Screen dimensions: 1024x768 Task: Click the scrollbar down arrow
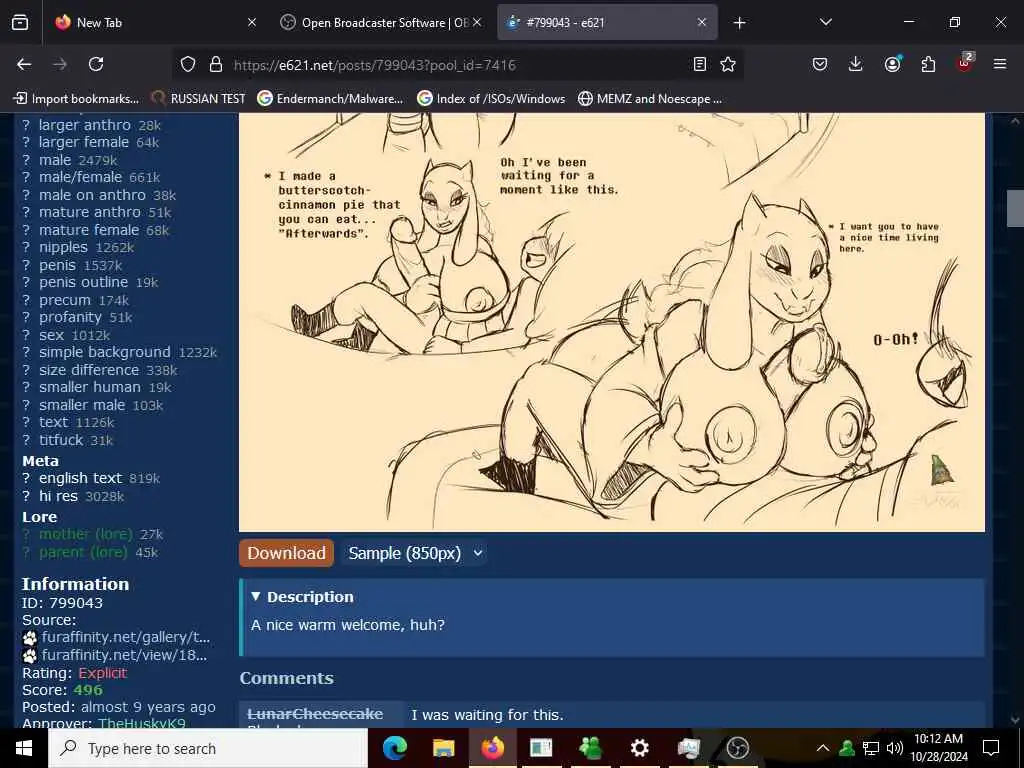click(x=1015, y=720)
